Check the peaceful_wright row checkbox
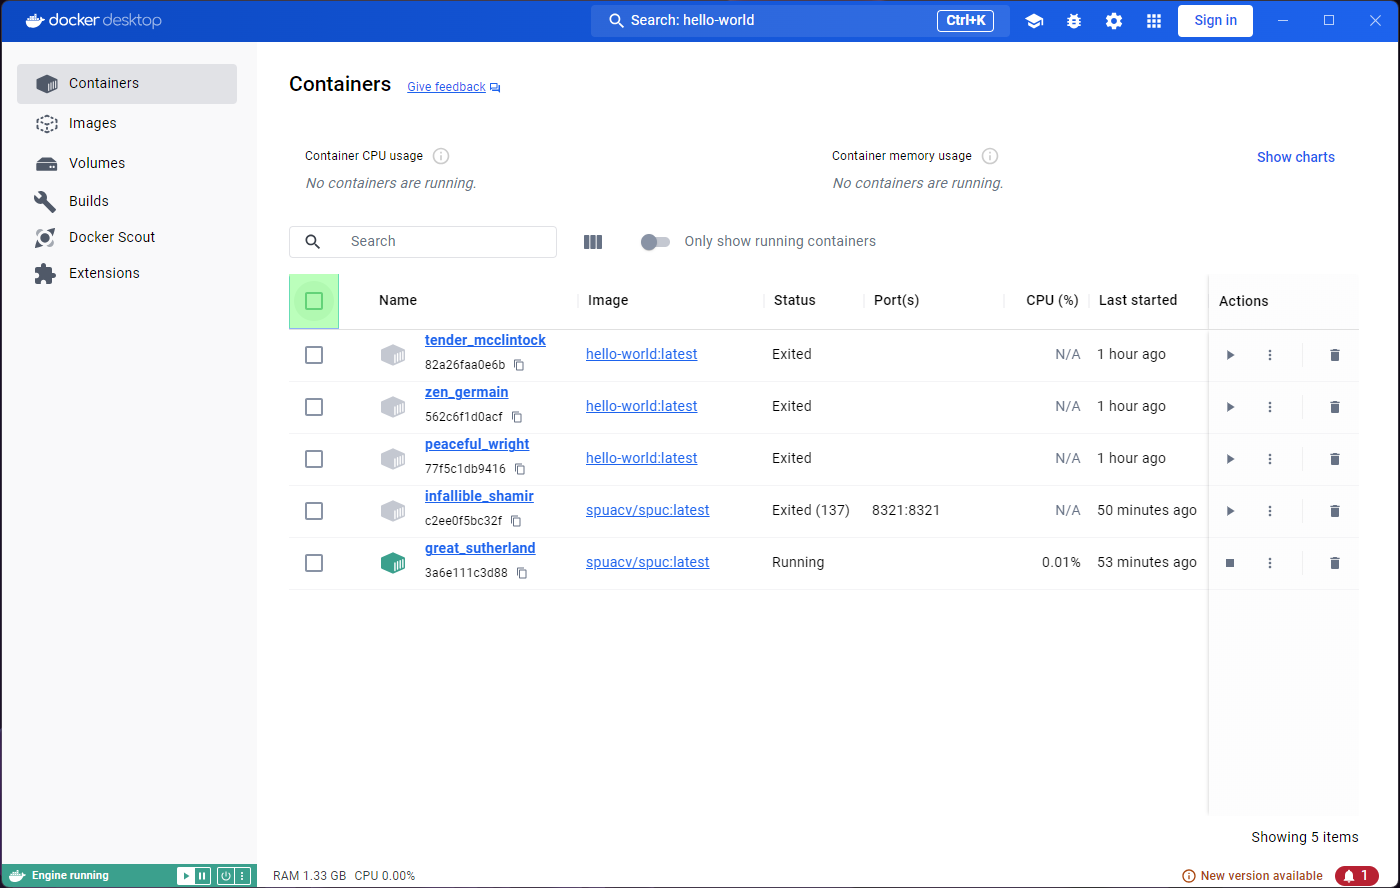Viewport: 1400px width, 888px height. [314, 459]
